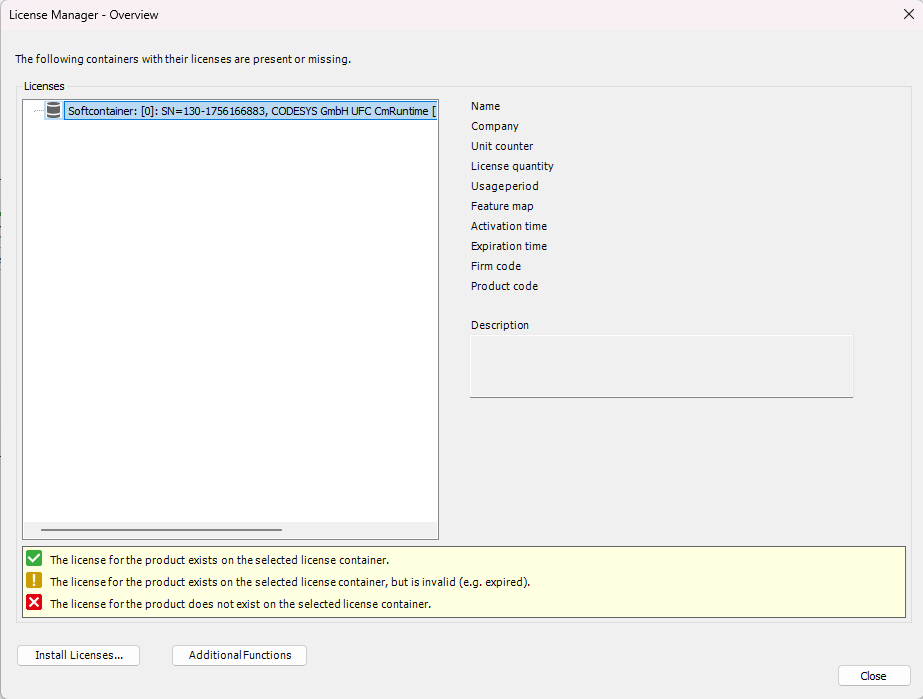This screenshot has width=923, height=699.
Task: Click the Expiration time label
Action: click(x=509, y=246)
